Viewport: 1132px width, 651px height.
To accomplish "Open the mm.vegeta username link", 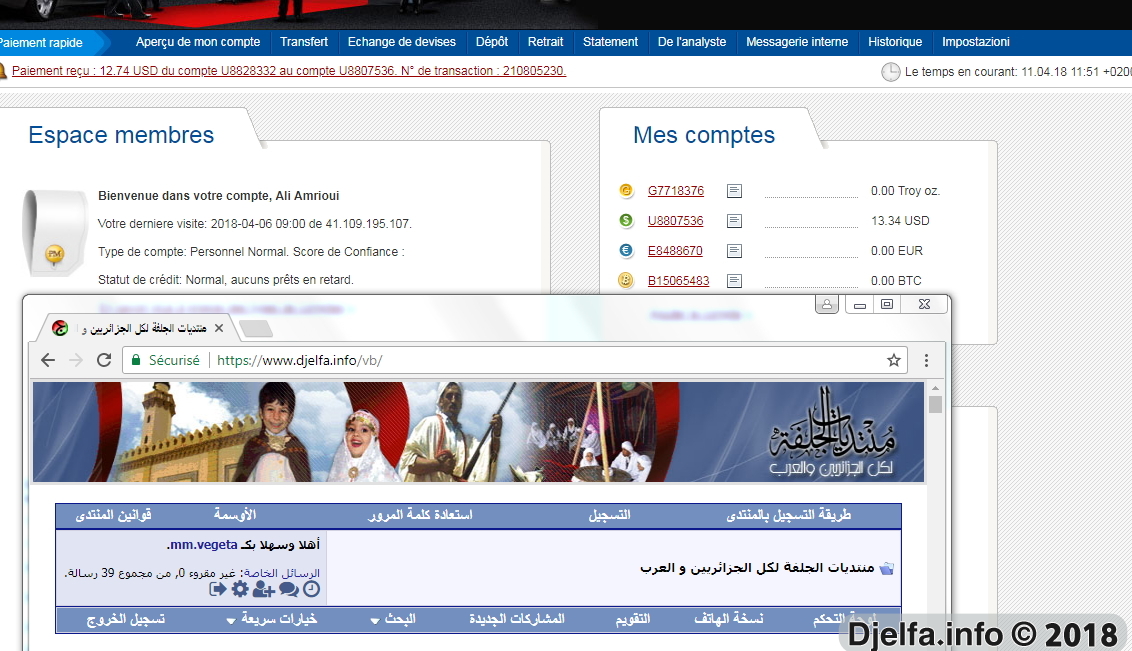I will (x=204, y=545).
